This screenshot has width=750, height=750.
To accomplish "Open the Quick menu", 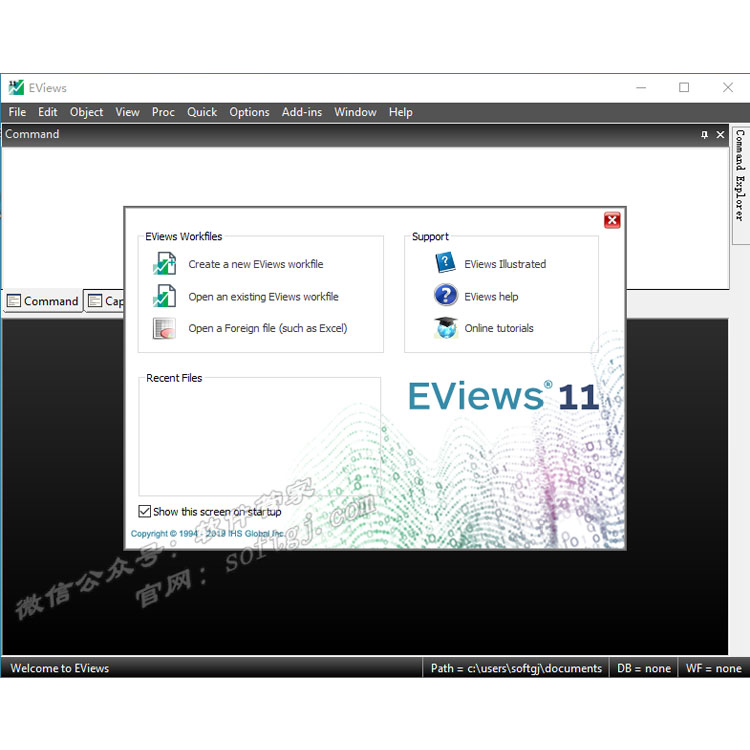I will [x=202, y=112].
